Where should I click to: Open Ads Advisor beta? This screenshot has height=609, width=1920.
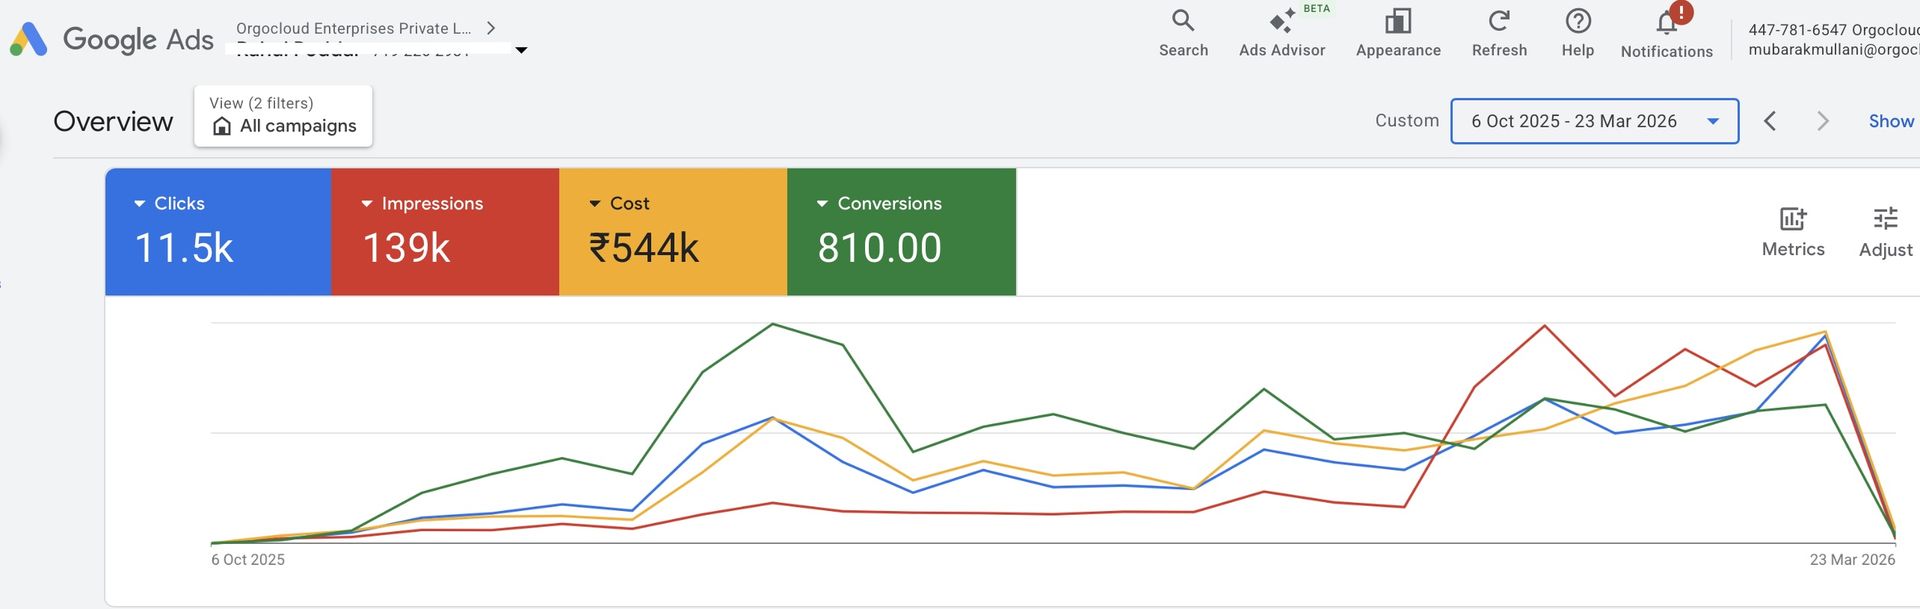click(1281, 33)
